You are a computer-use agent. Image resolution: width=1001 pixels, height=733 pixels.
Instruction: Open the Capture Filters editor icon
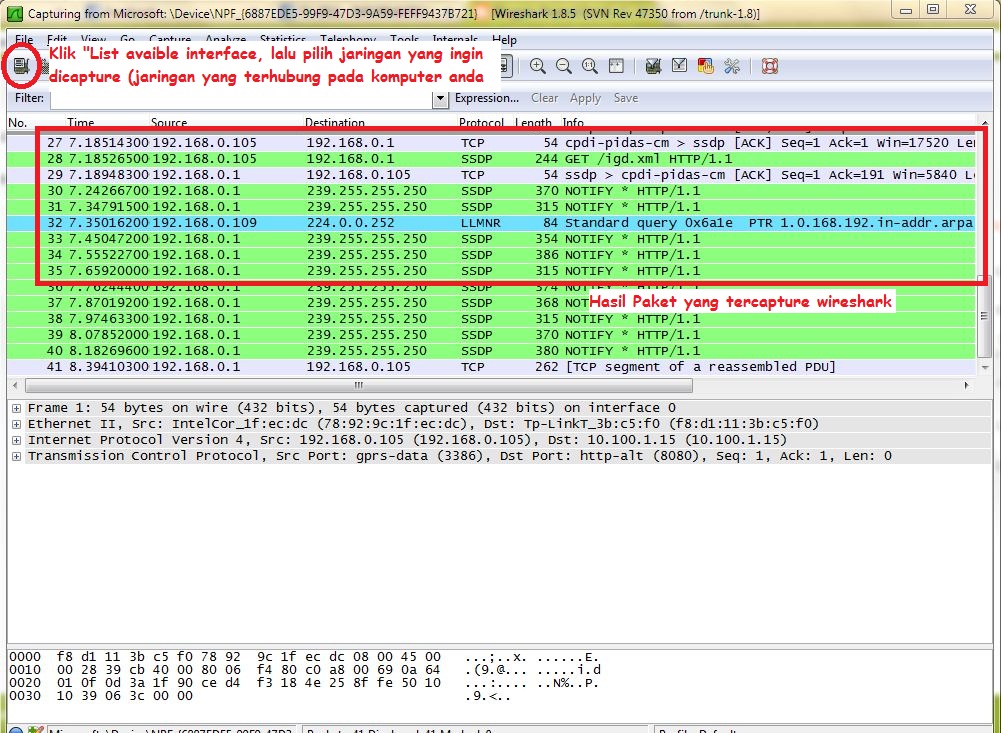point(653,66)
